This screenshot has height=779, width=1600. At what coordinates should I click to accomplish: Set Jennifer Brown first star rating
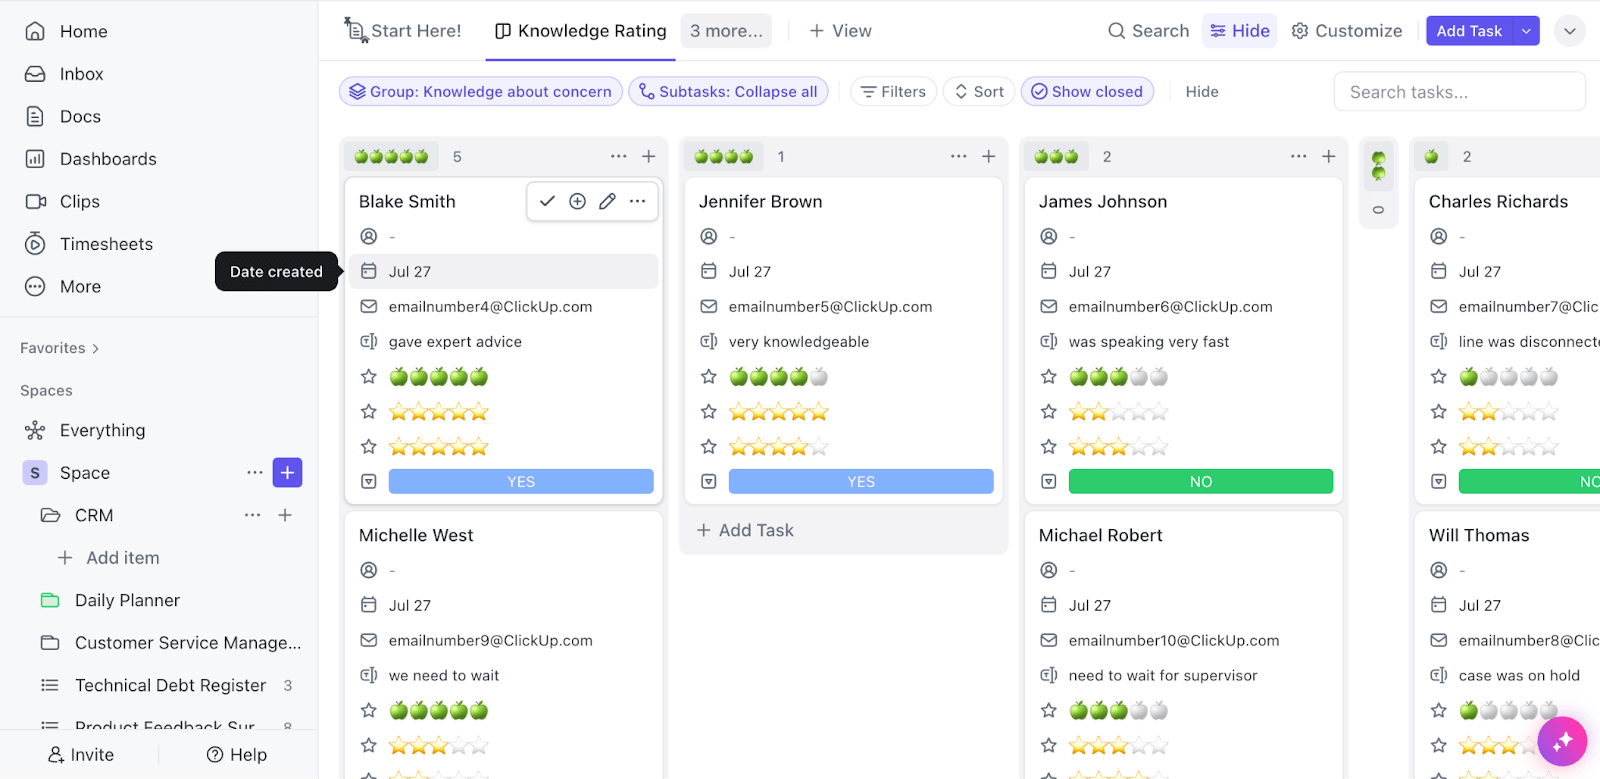[778, 412]
